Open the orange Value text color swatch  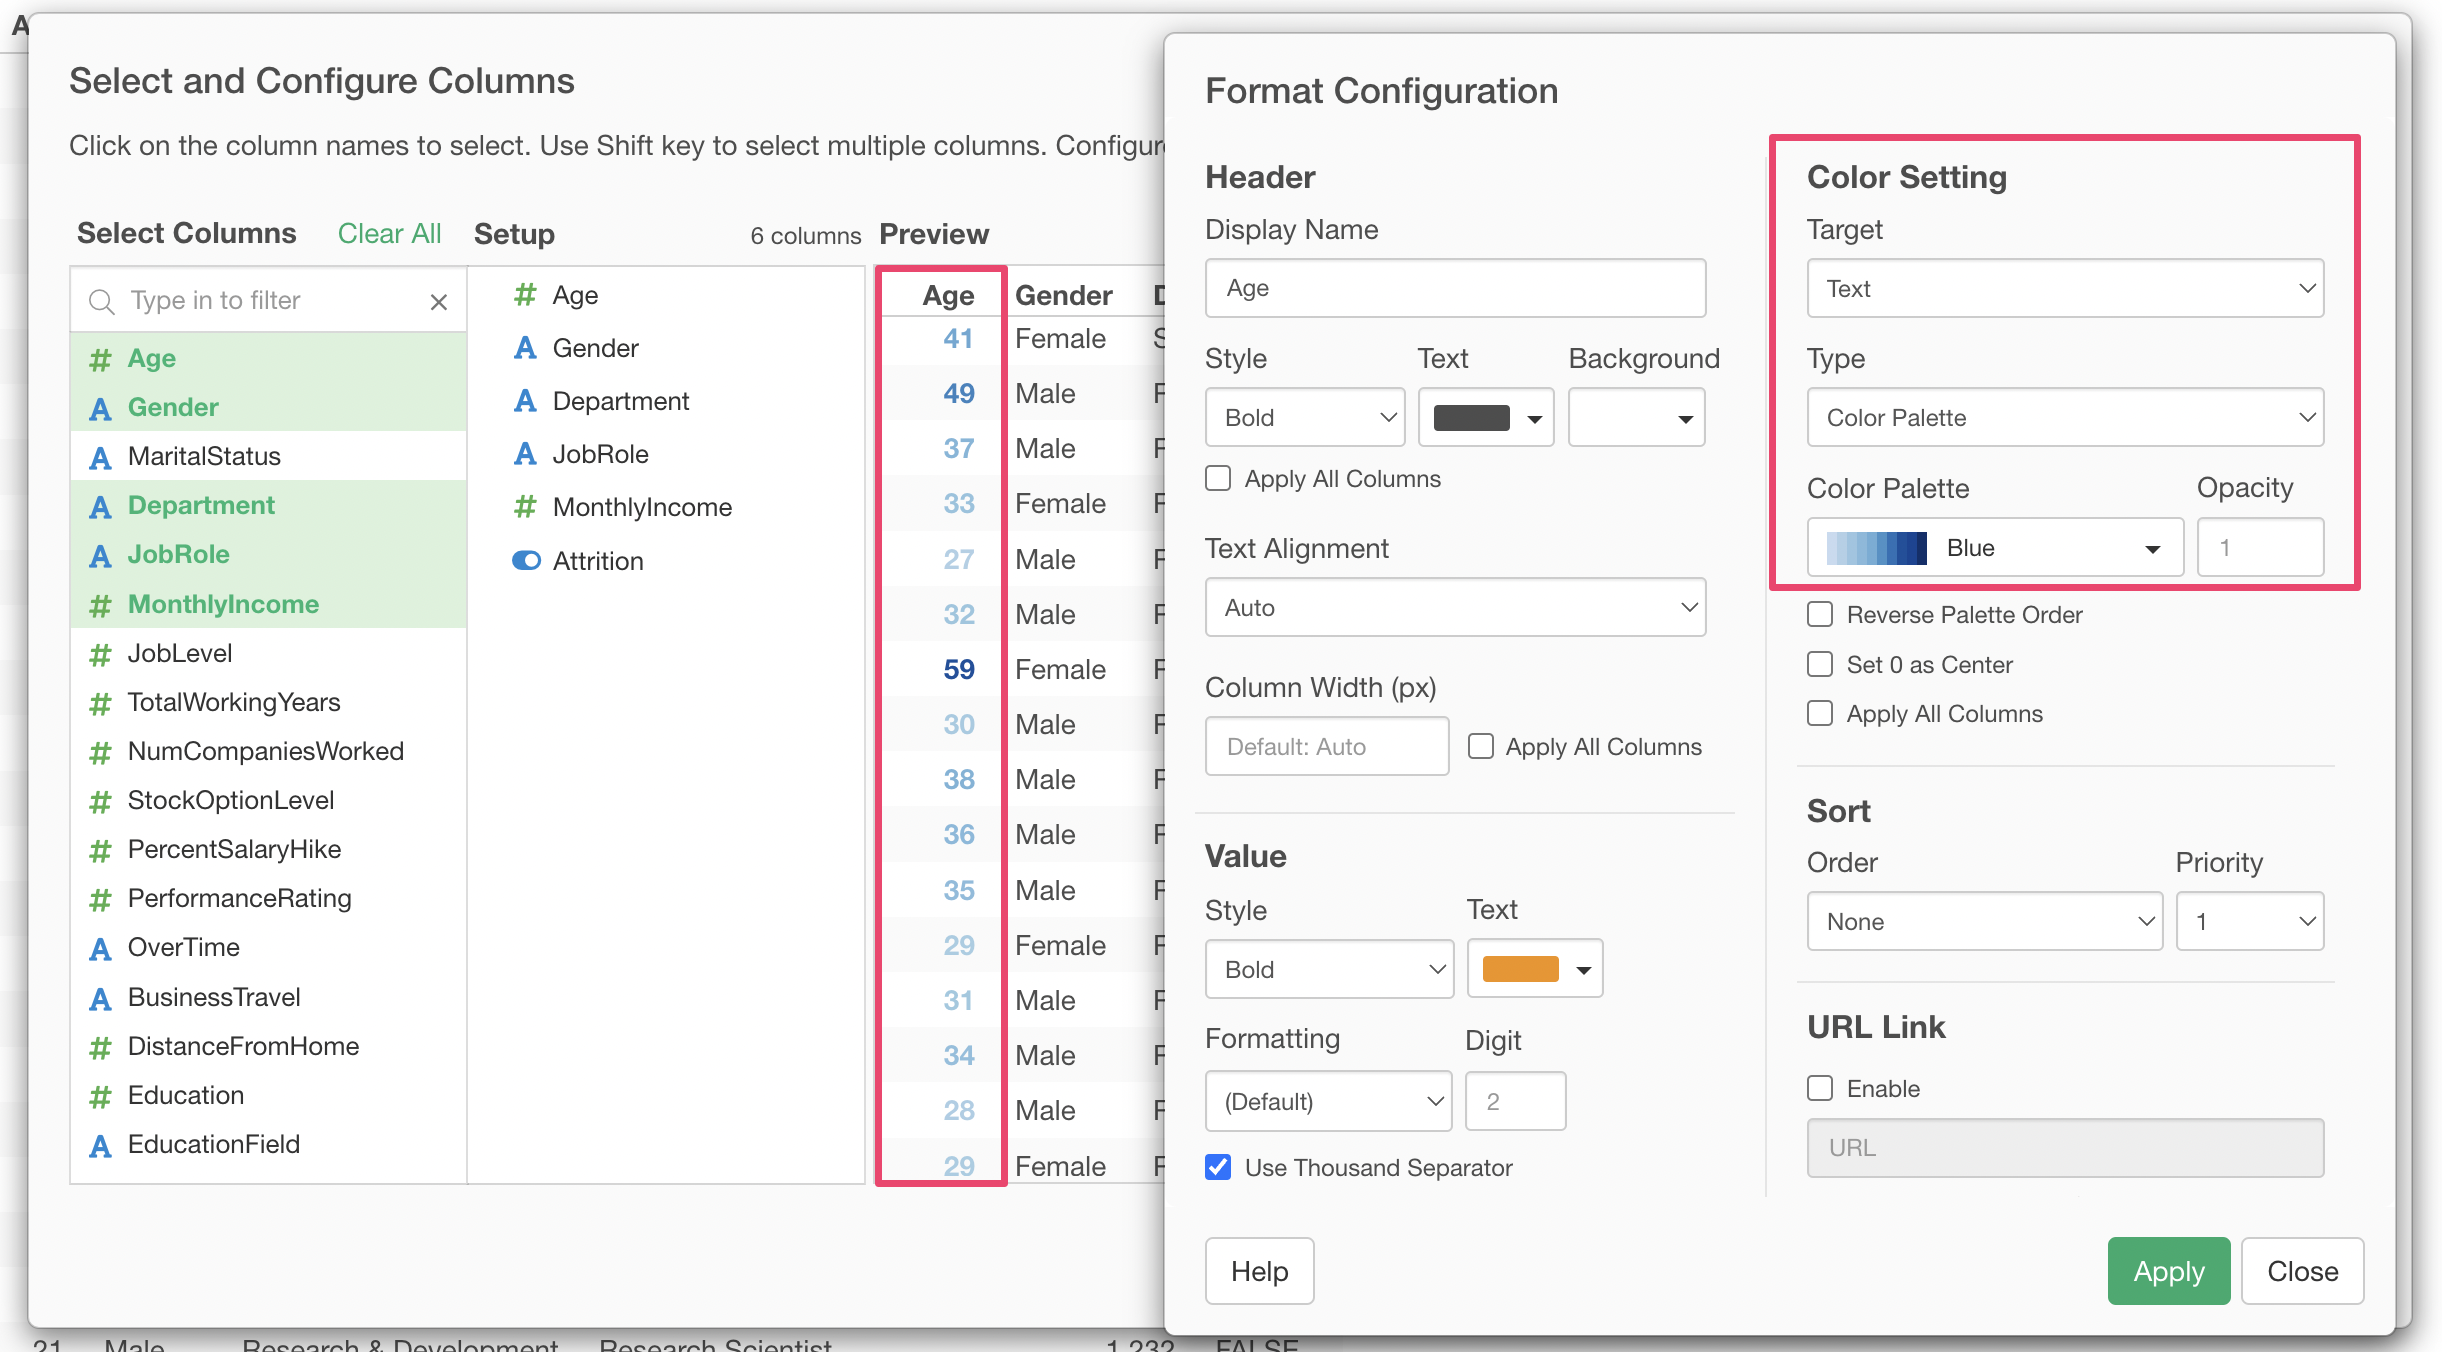pos(1534,970)
